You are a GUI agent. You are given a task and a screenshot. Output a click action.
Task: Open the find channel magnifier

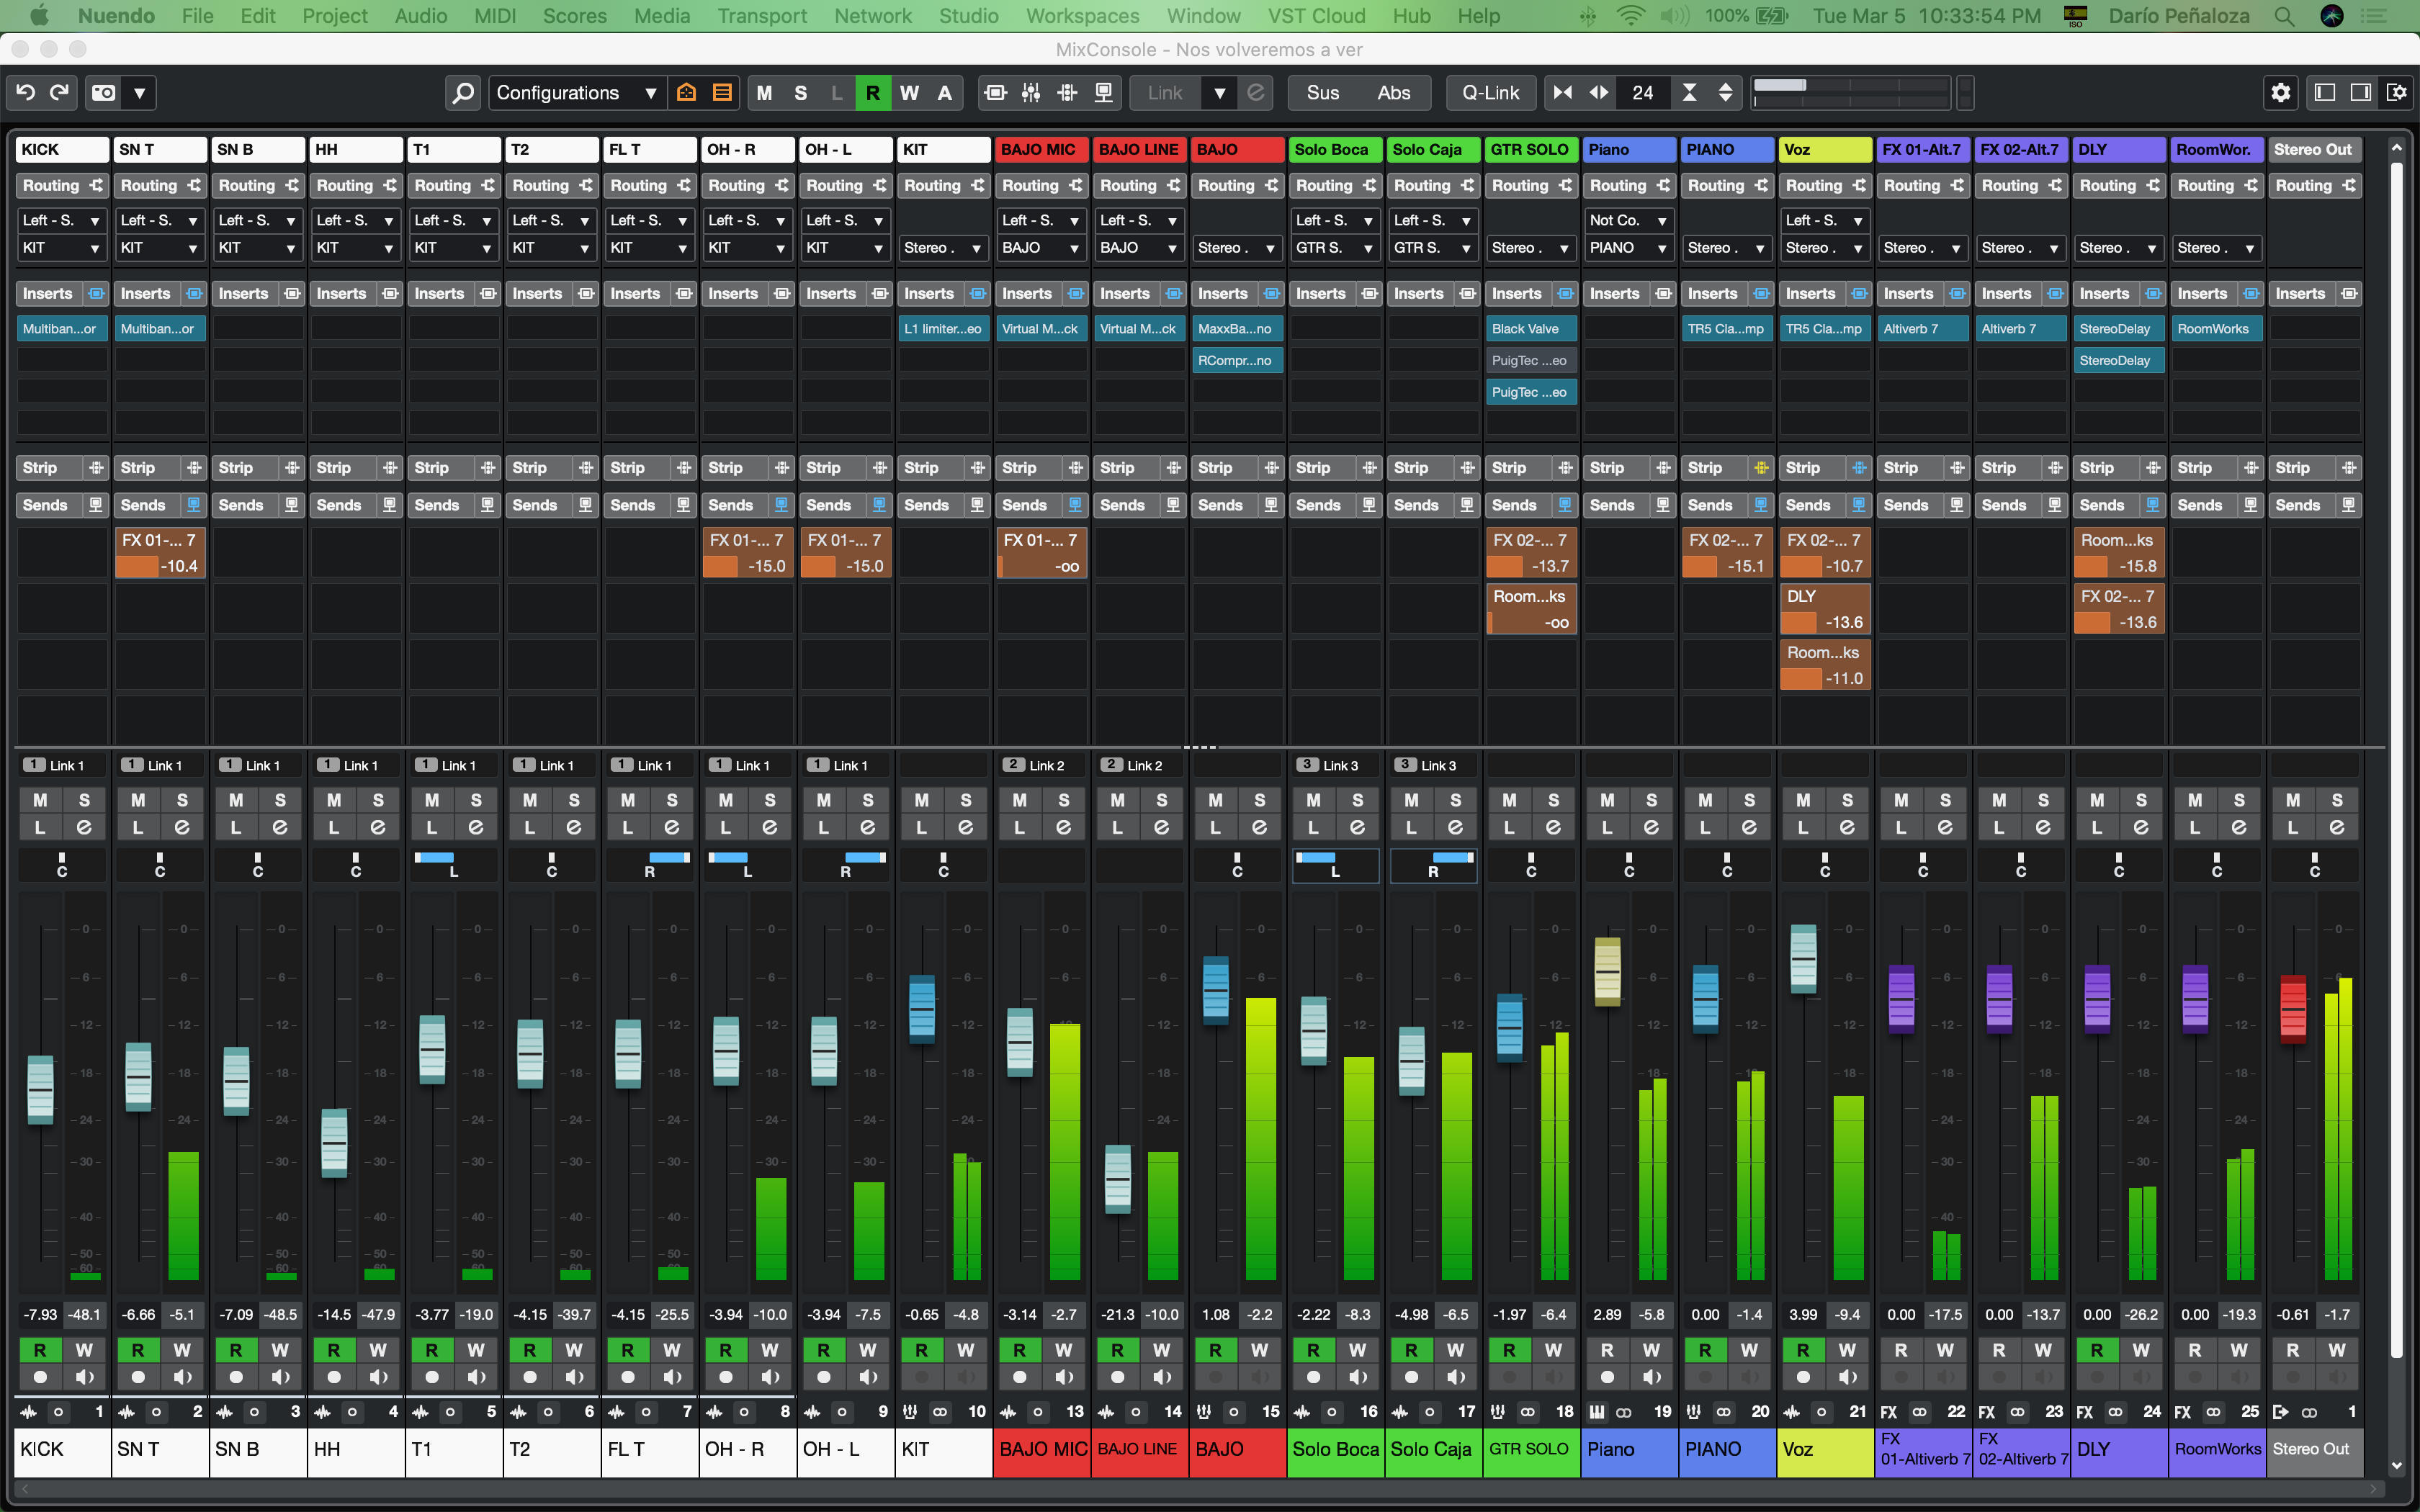[462, 93]
